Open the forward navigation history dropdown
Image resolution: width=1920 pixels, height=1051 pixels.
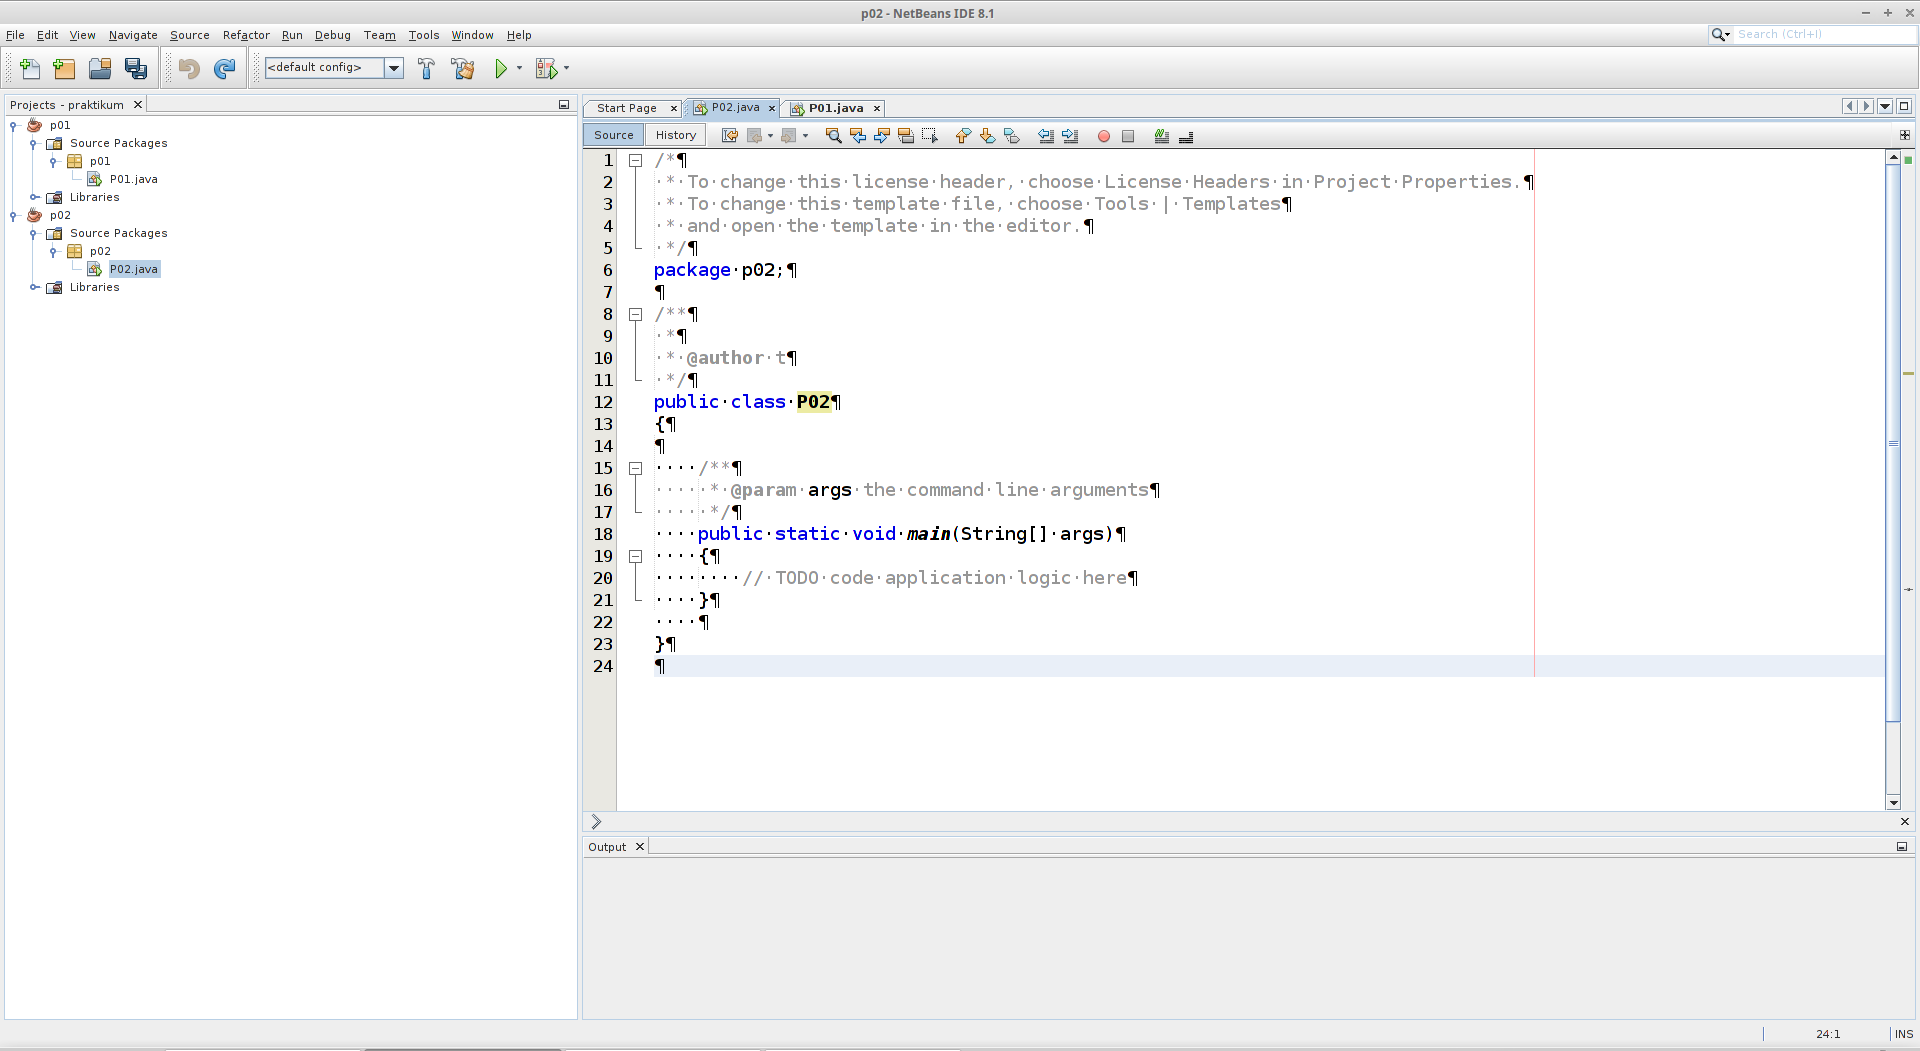click(805, 136)
